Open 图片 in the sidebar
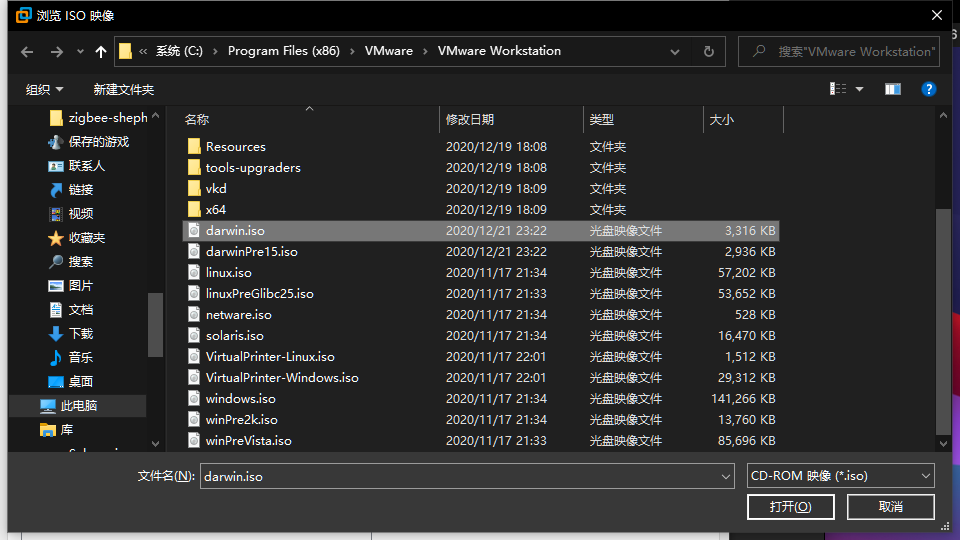Screen dimensions: 960x540 71,285
